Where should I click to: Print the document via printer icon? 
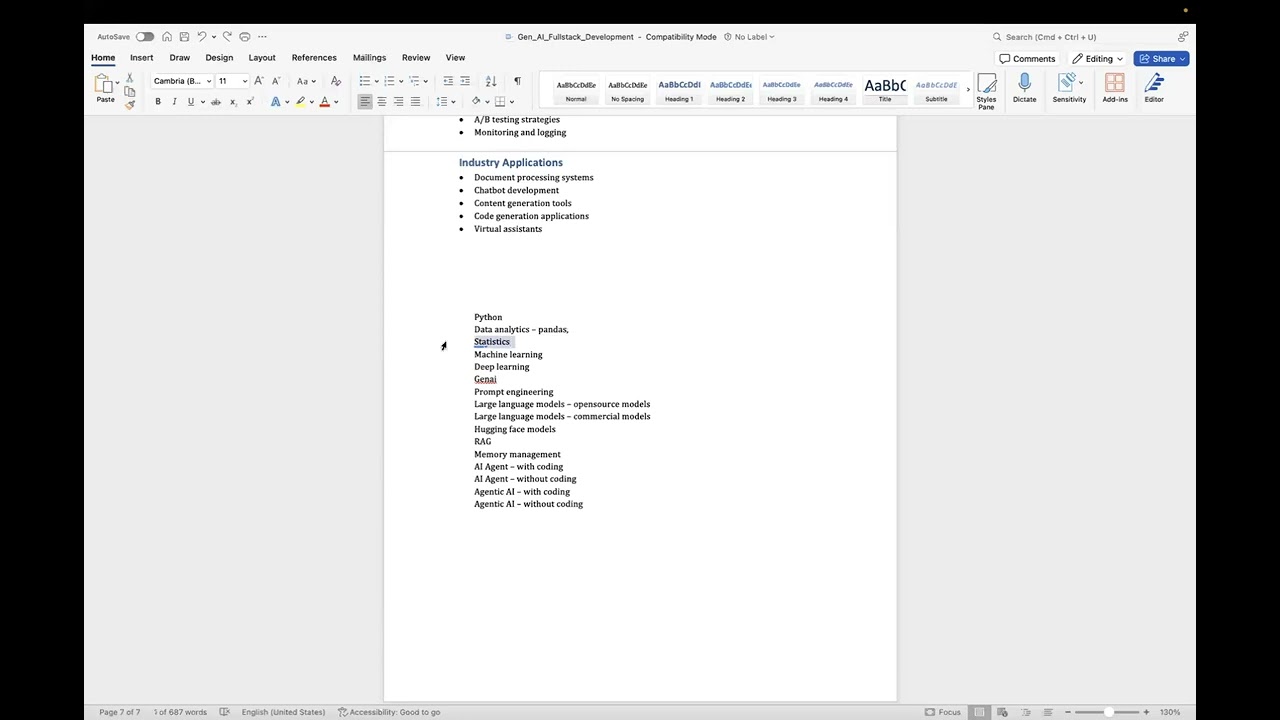point(244,37)
